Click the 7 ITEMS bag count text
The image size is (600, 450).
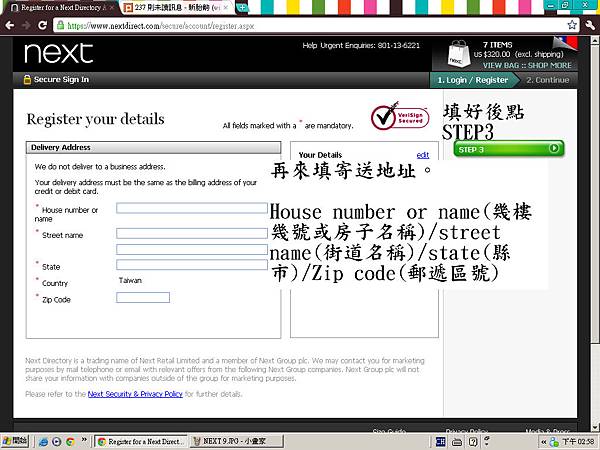497,45
